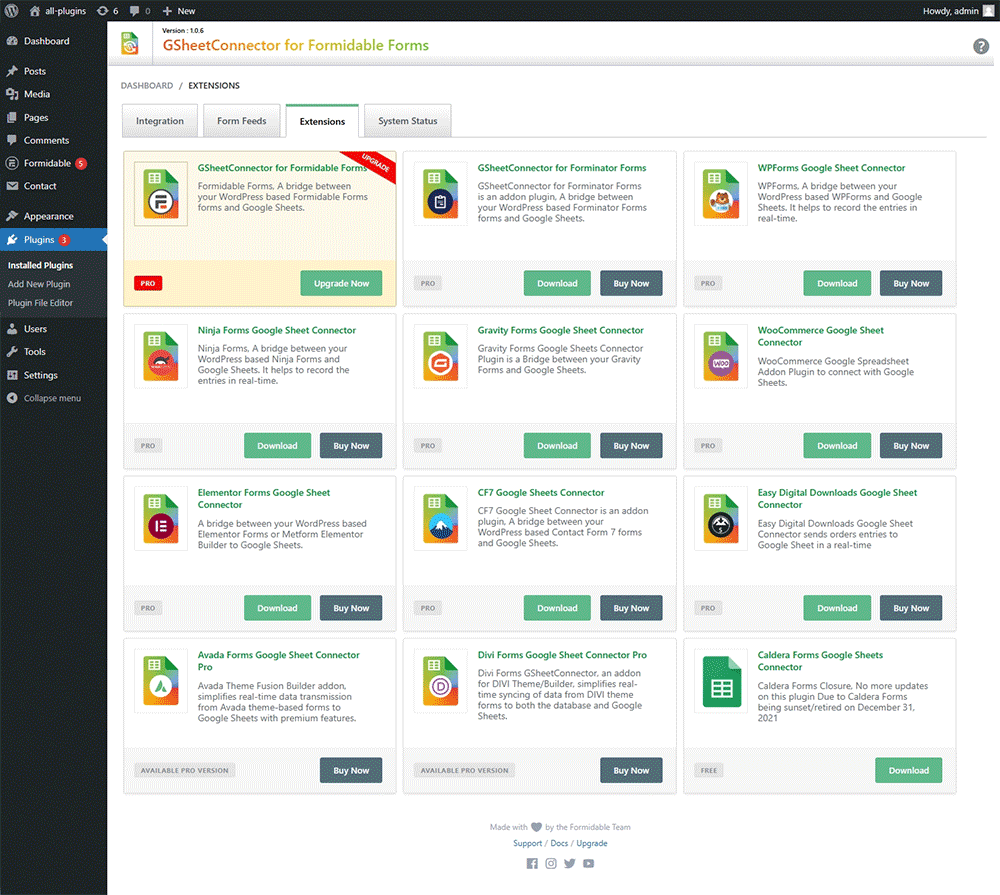This screenshot has width=1000, height=895.
Task: Download the Caldera Forms connector
Action: click(x=908, y=771)
